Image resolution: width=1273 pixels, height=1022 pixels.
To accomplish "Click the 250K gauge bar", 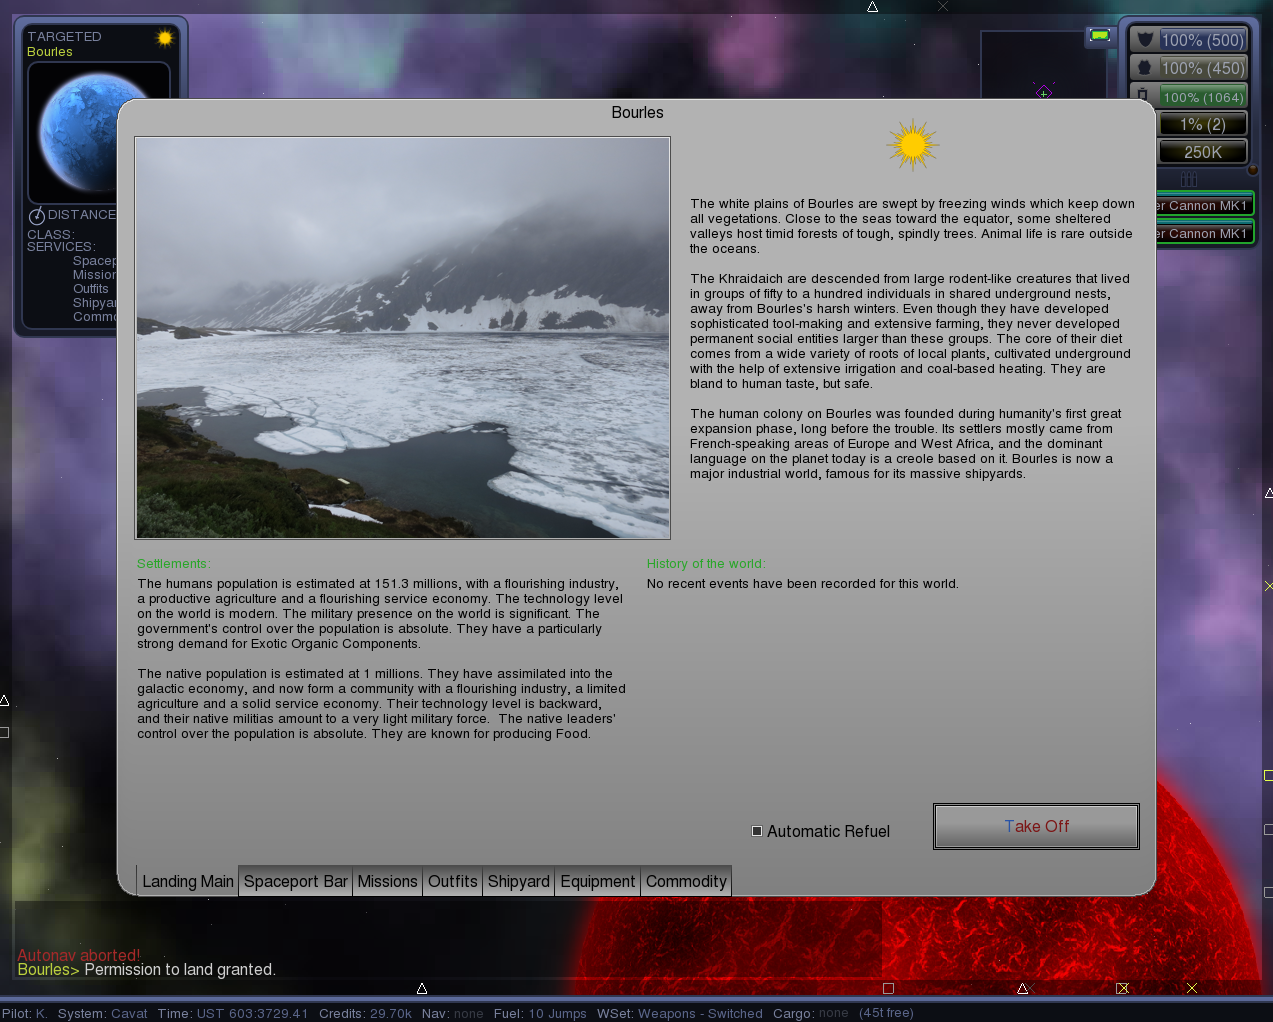I will click(1203, 152).
